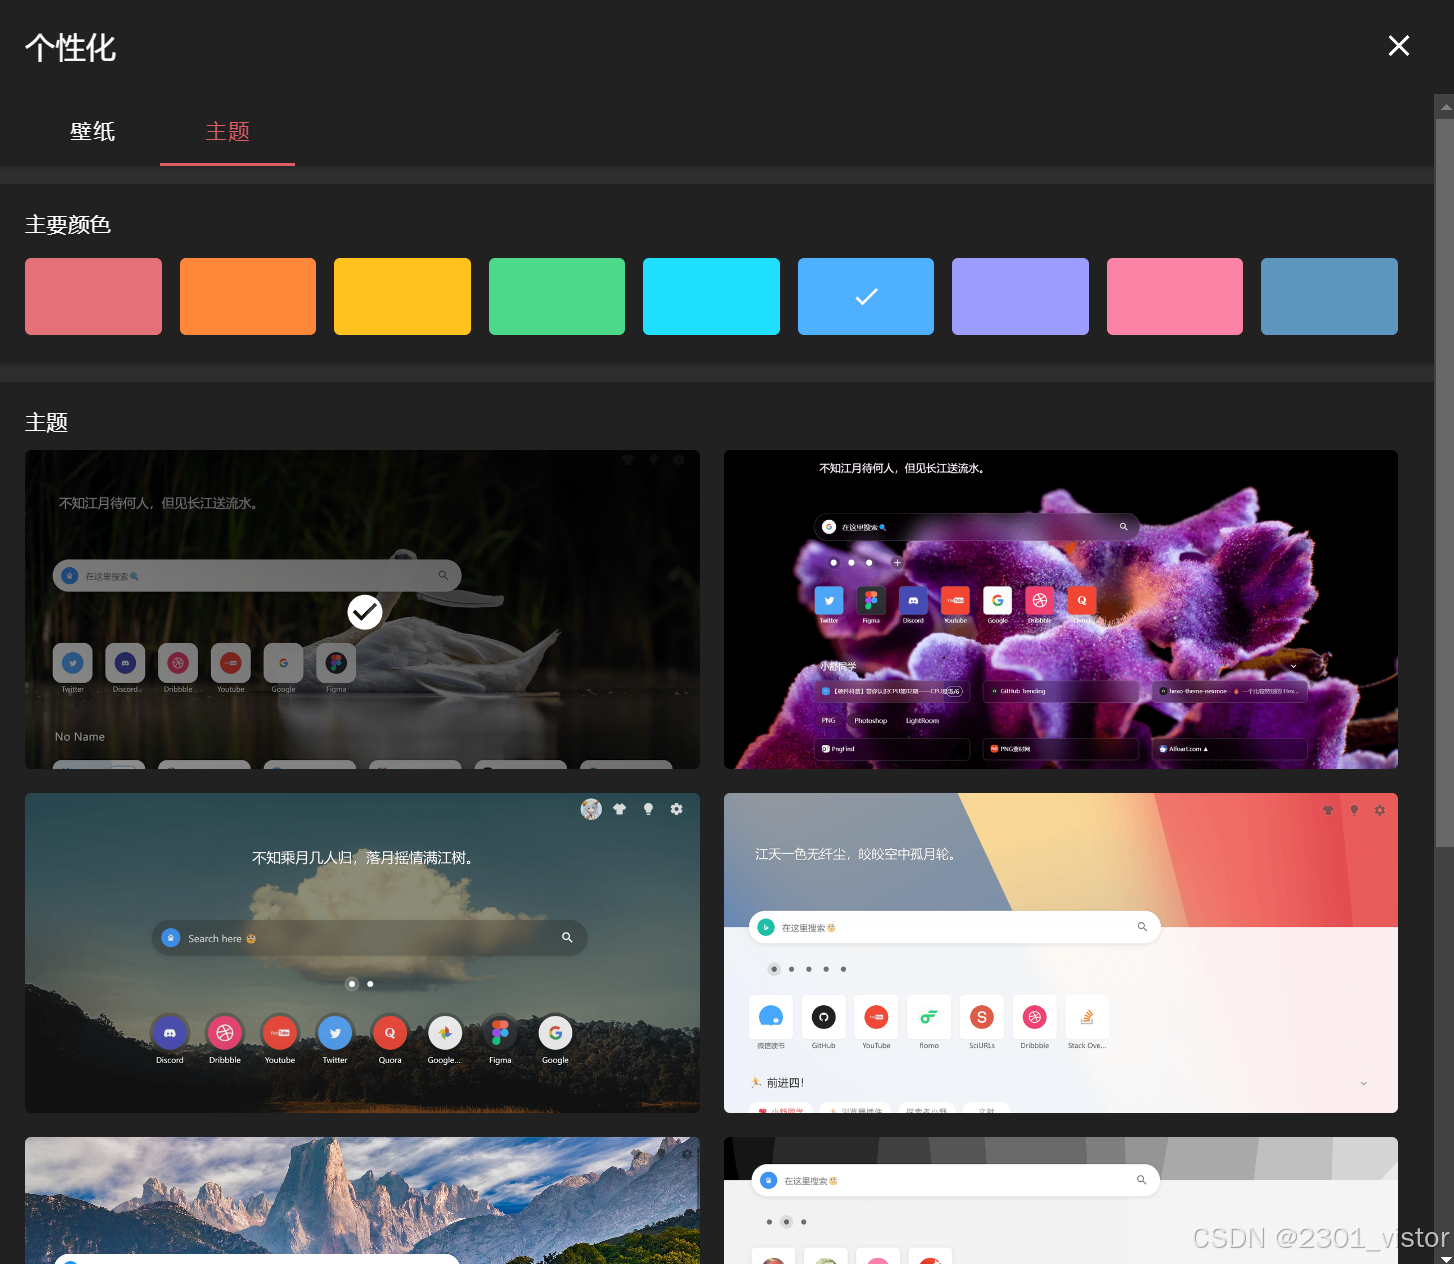Click the 个性化 dialog title
This screenshot has height=1264, width=1454.
point(70,47)
